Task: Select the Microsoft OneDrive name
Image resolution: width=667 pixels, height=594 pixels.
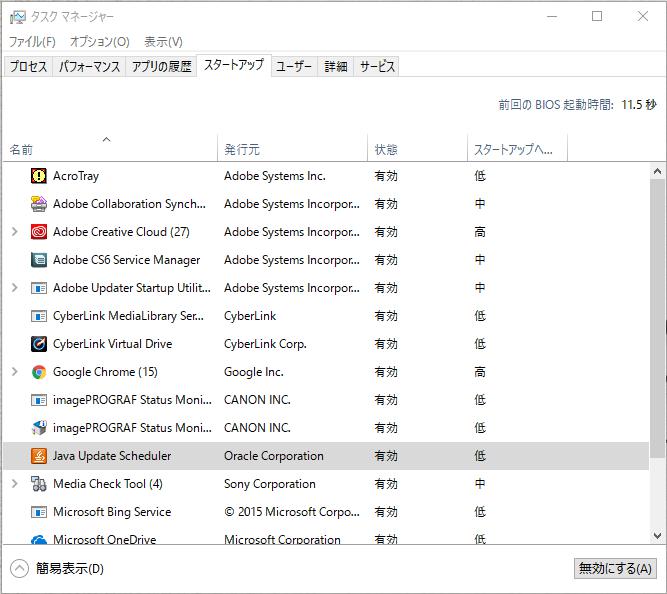Action: coord(105,539)
